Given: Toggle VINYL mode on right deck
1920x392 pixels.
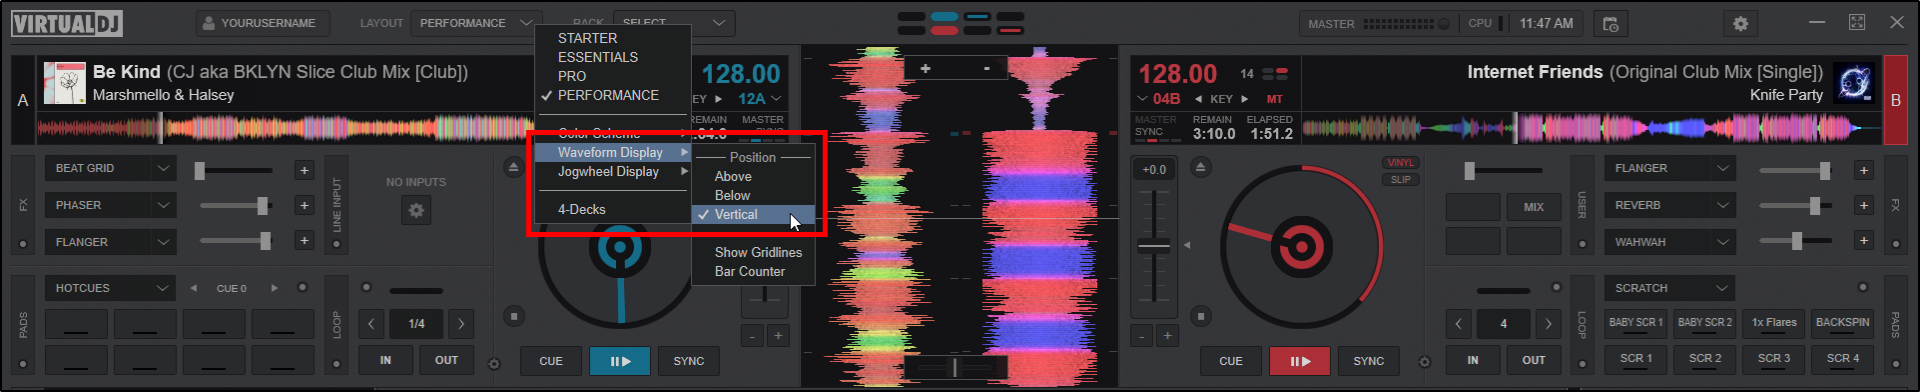Looking at the screenshot, I should point(1400,162).
